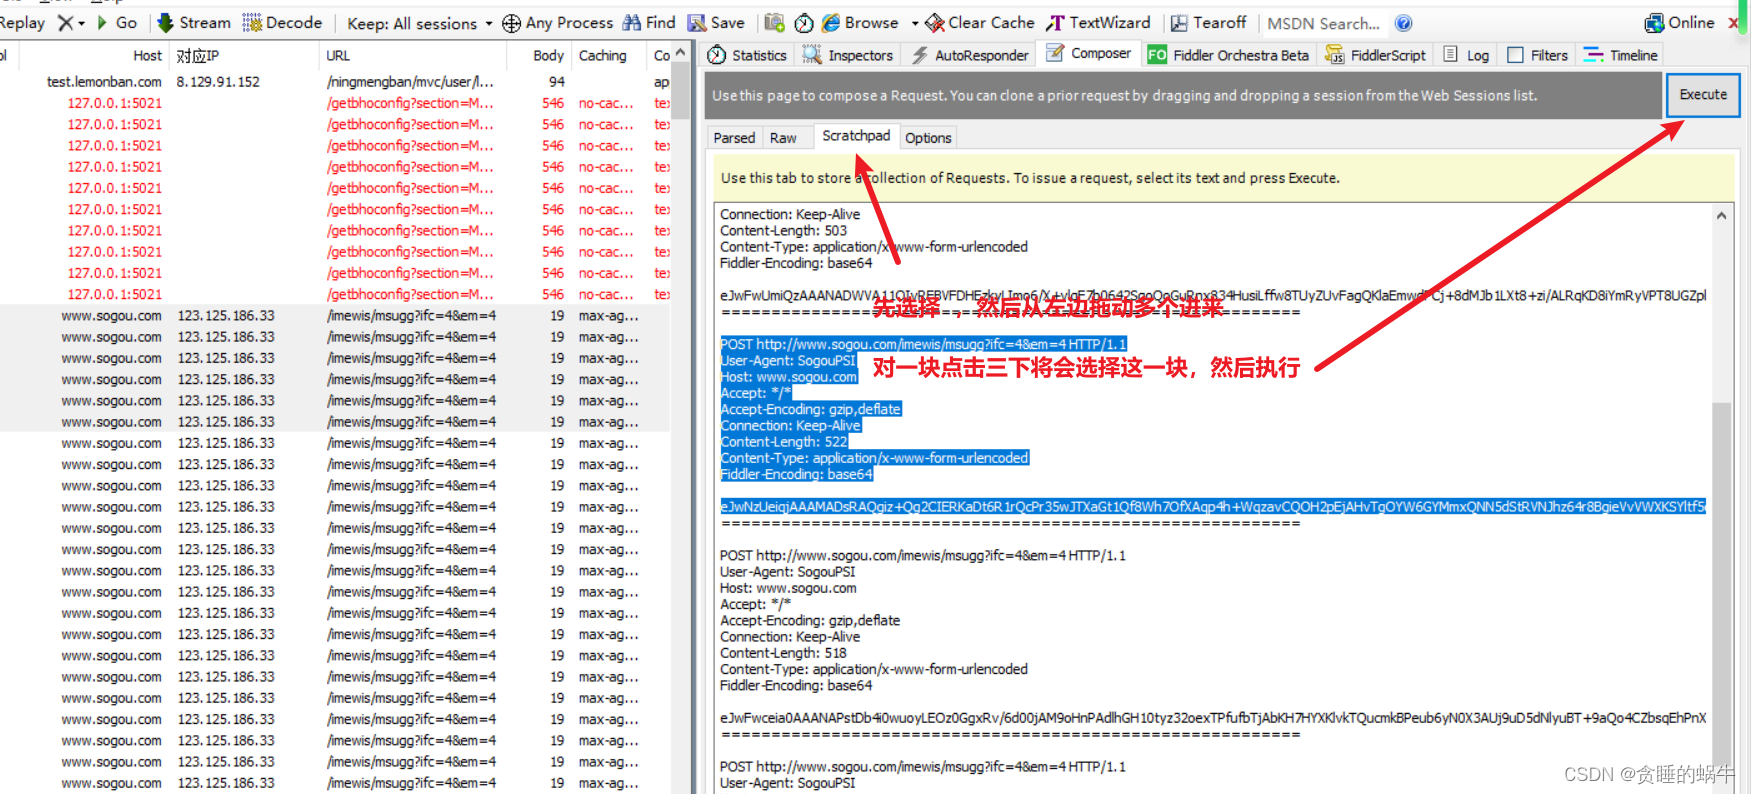Open the Timeline tab
The height and width of the screenshot is (794, 1751).
click(x=1621, y=55)
